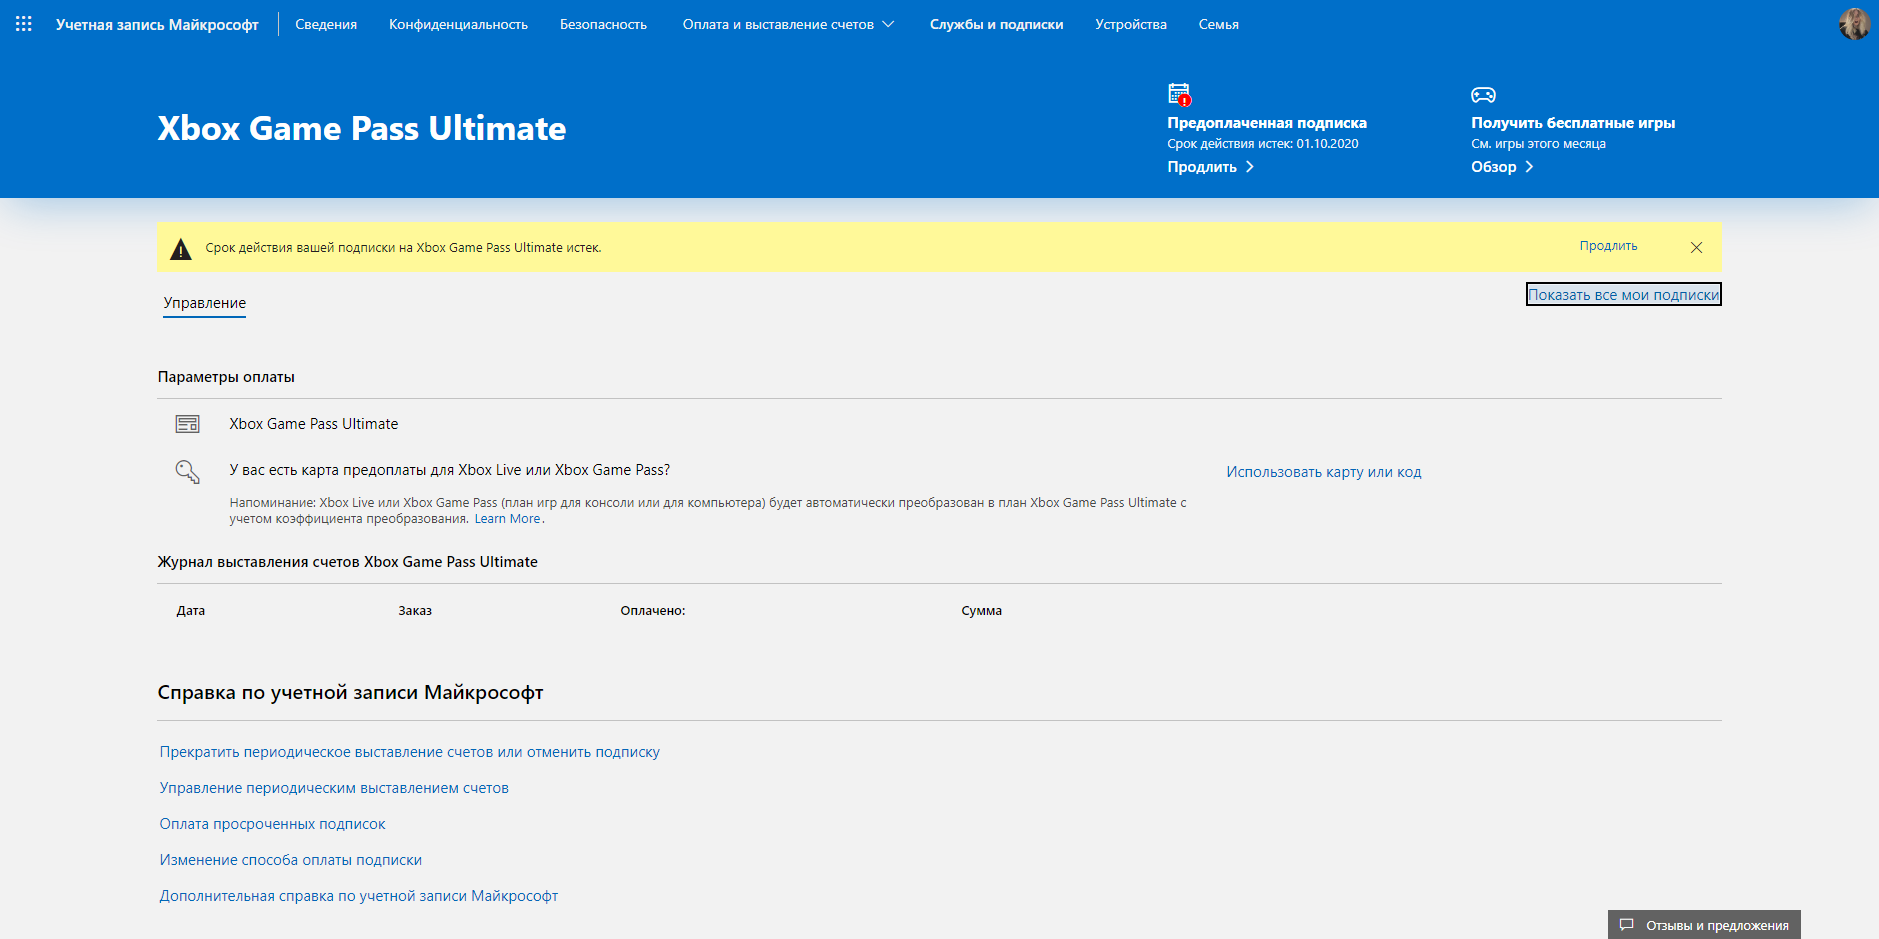Image resolution: width=1879 pixels, height=939 pixels.
Task: Click the Отзывы и предложения feedback button
Action: point(1704,925)
